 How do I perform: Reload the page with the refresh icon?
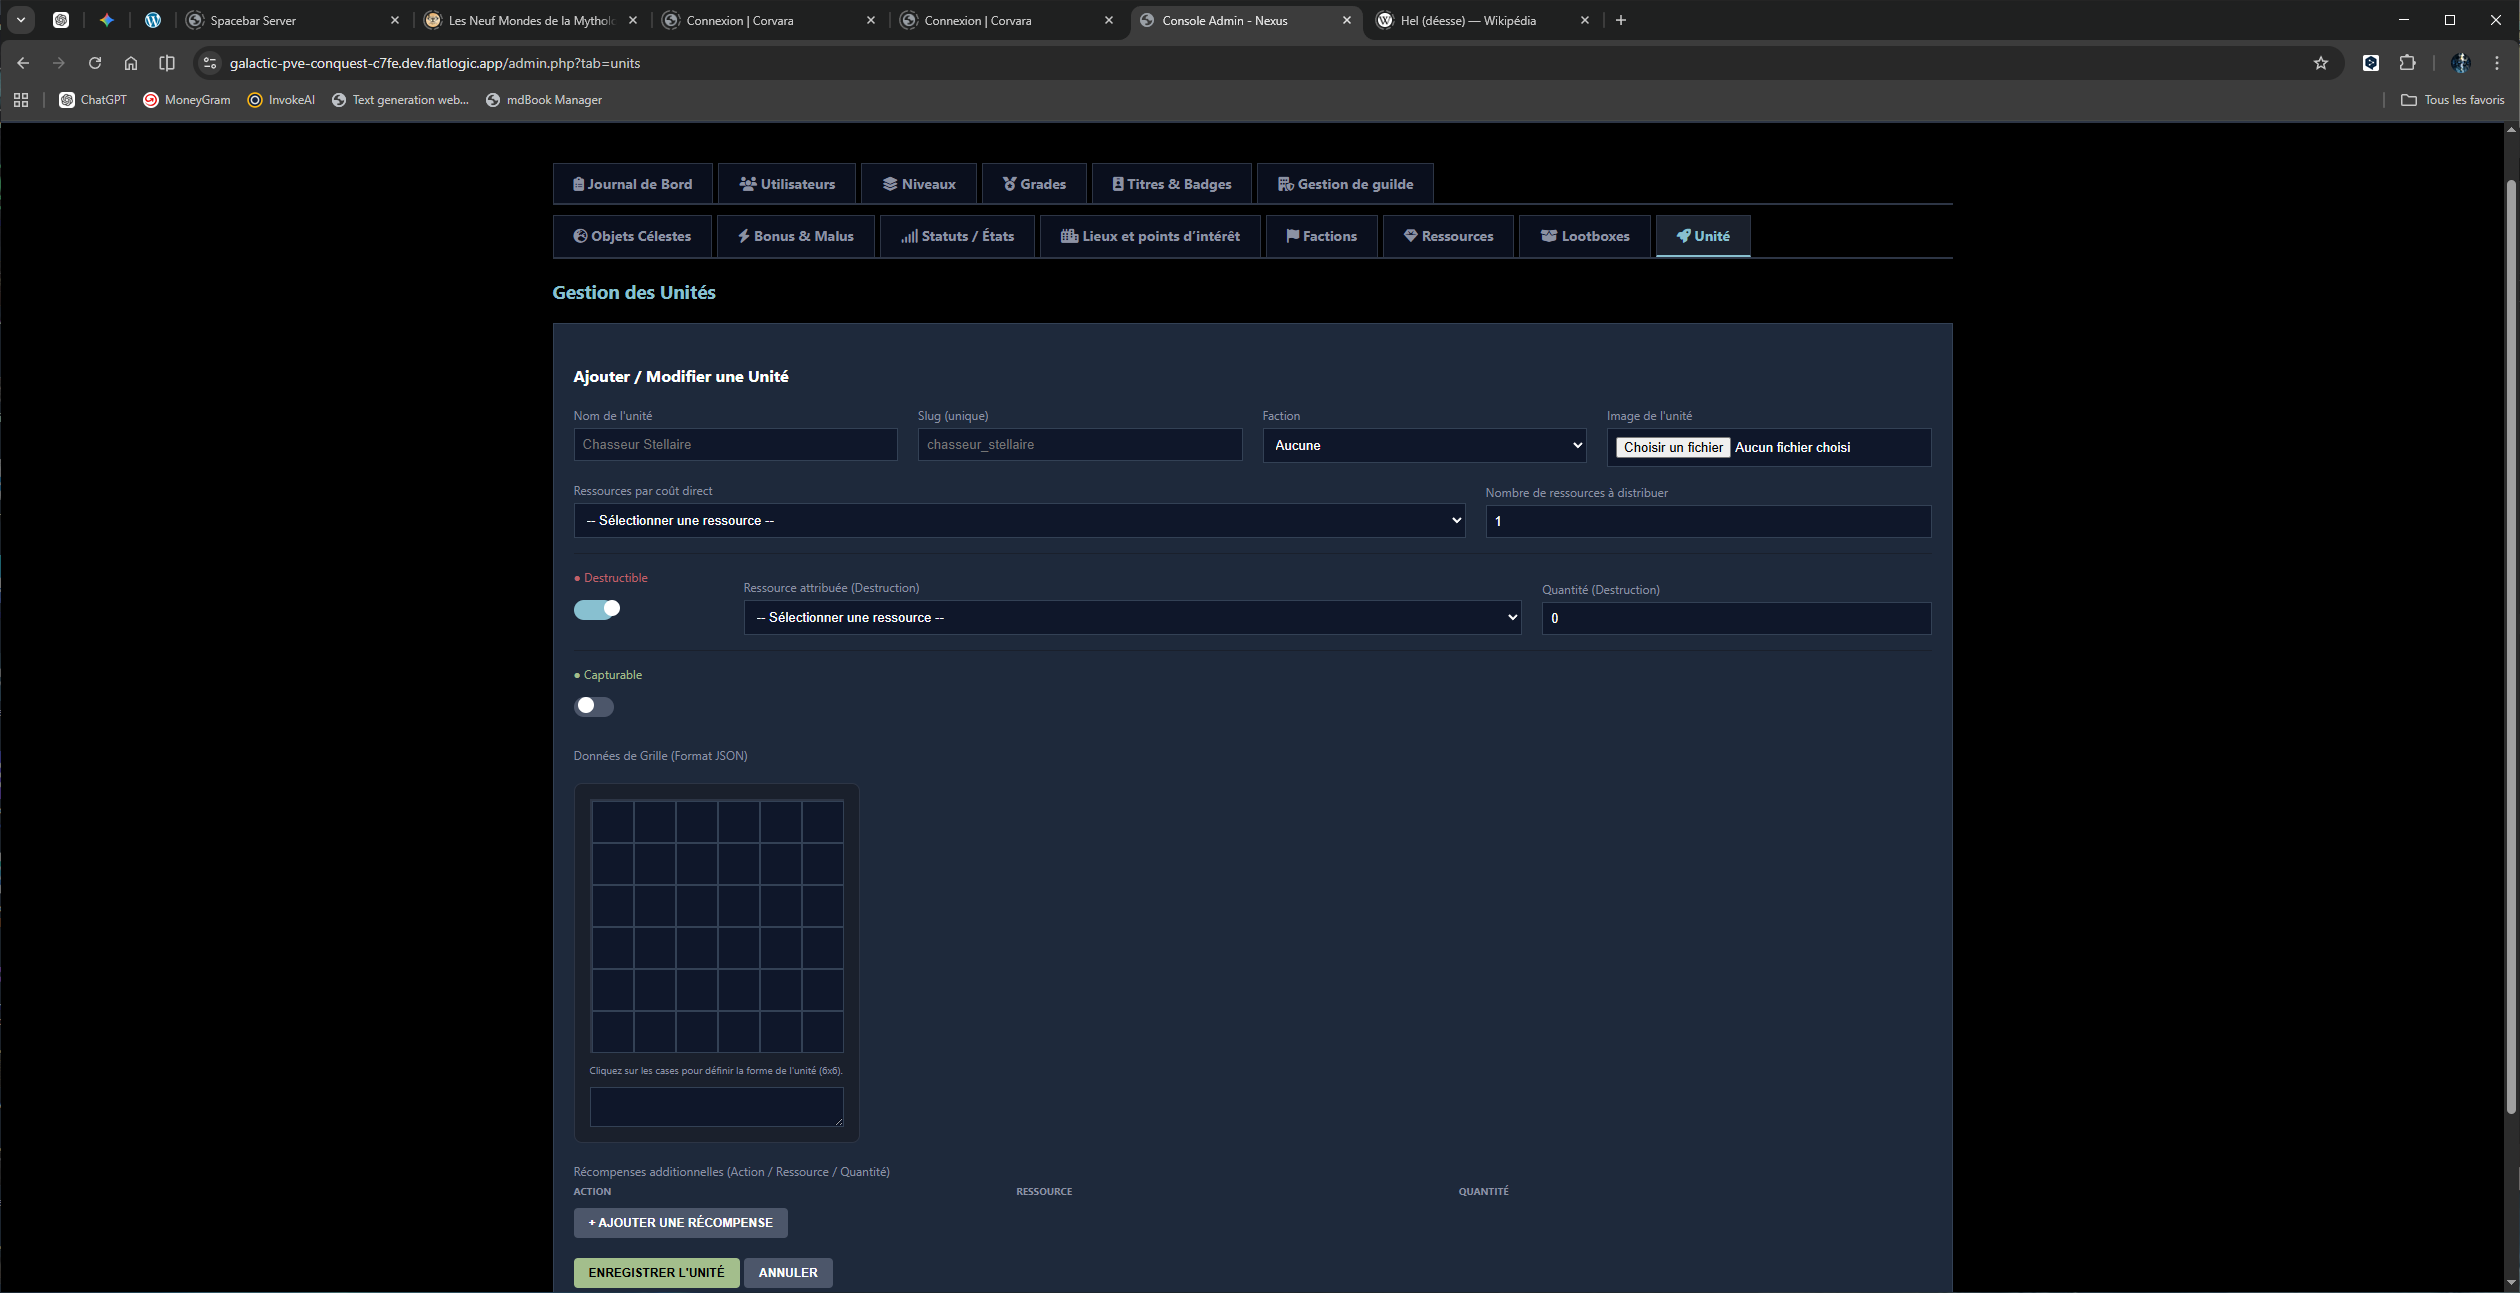pyautogui.click(x=95, y=63)
